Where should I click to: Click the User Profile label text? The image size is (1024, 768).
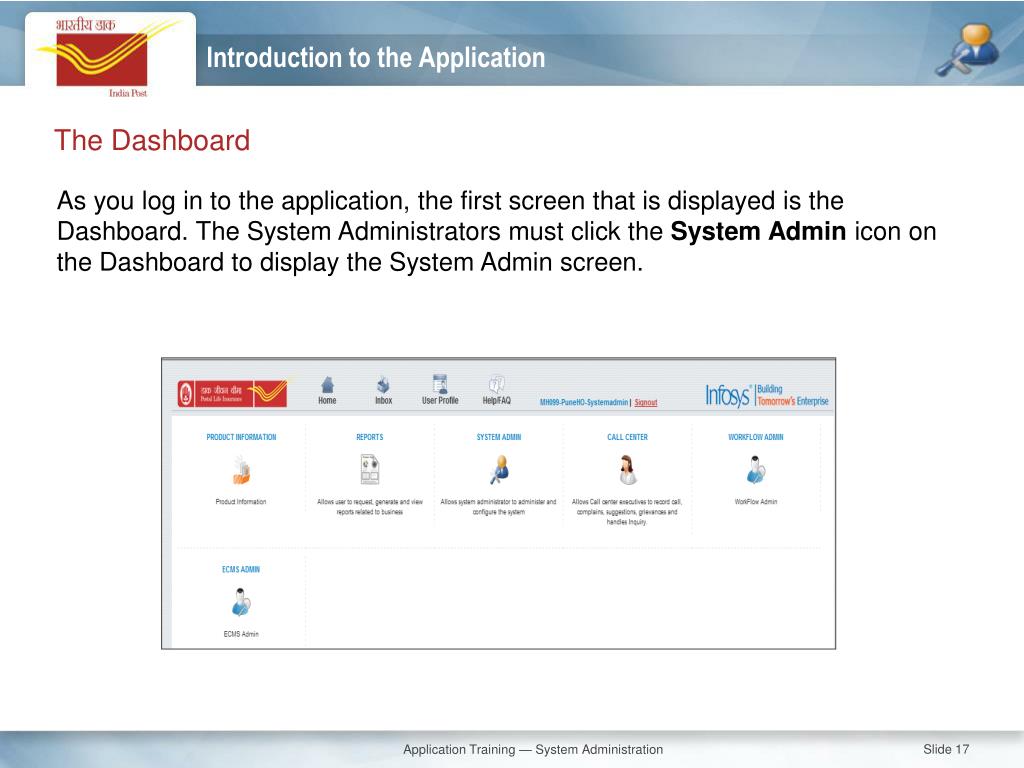(440, 400)
